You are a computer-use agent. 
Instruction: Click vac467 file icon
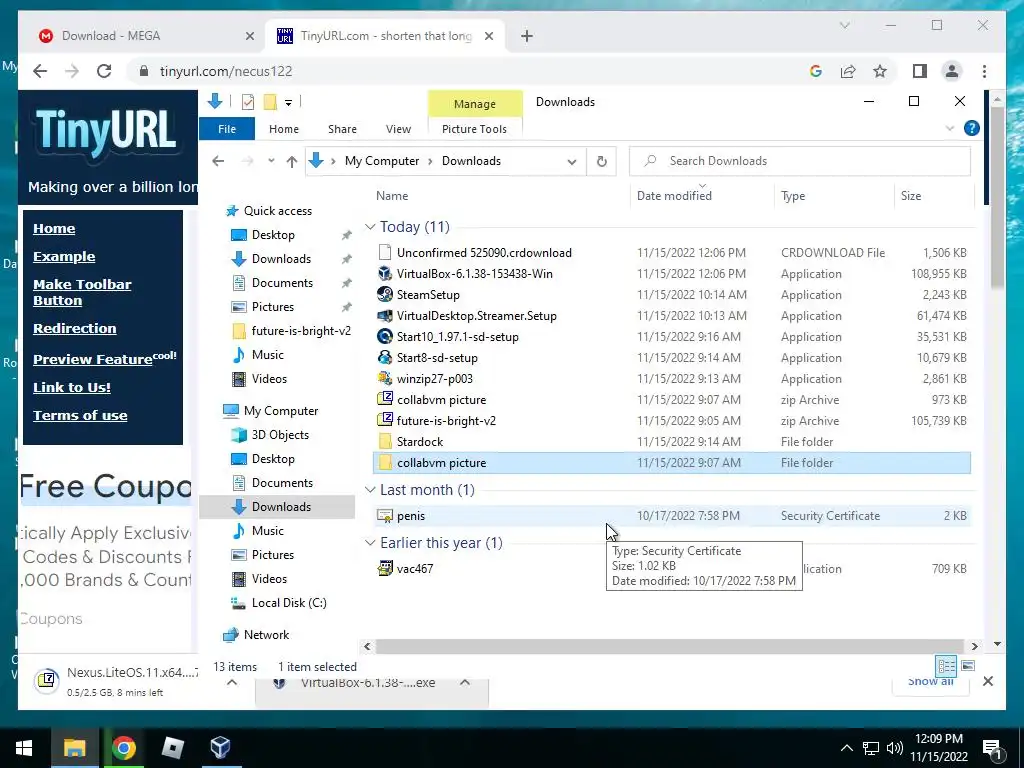point(385,568)
